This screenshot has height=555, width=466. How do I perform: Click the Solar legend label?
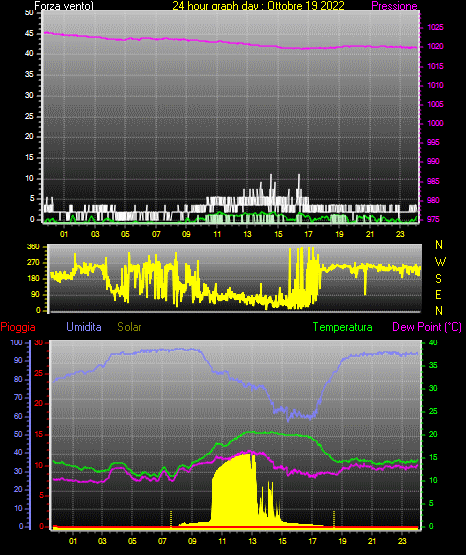point(130,327)
